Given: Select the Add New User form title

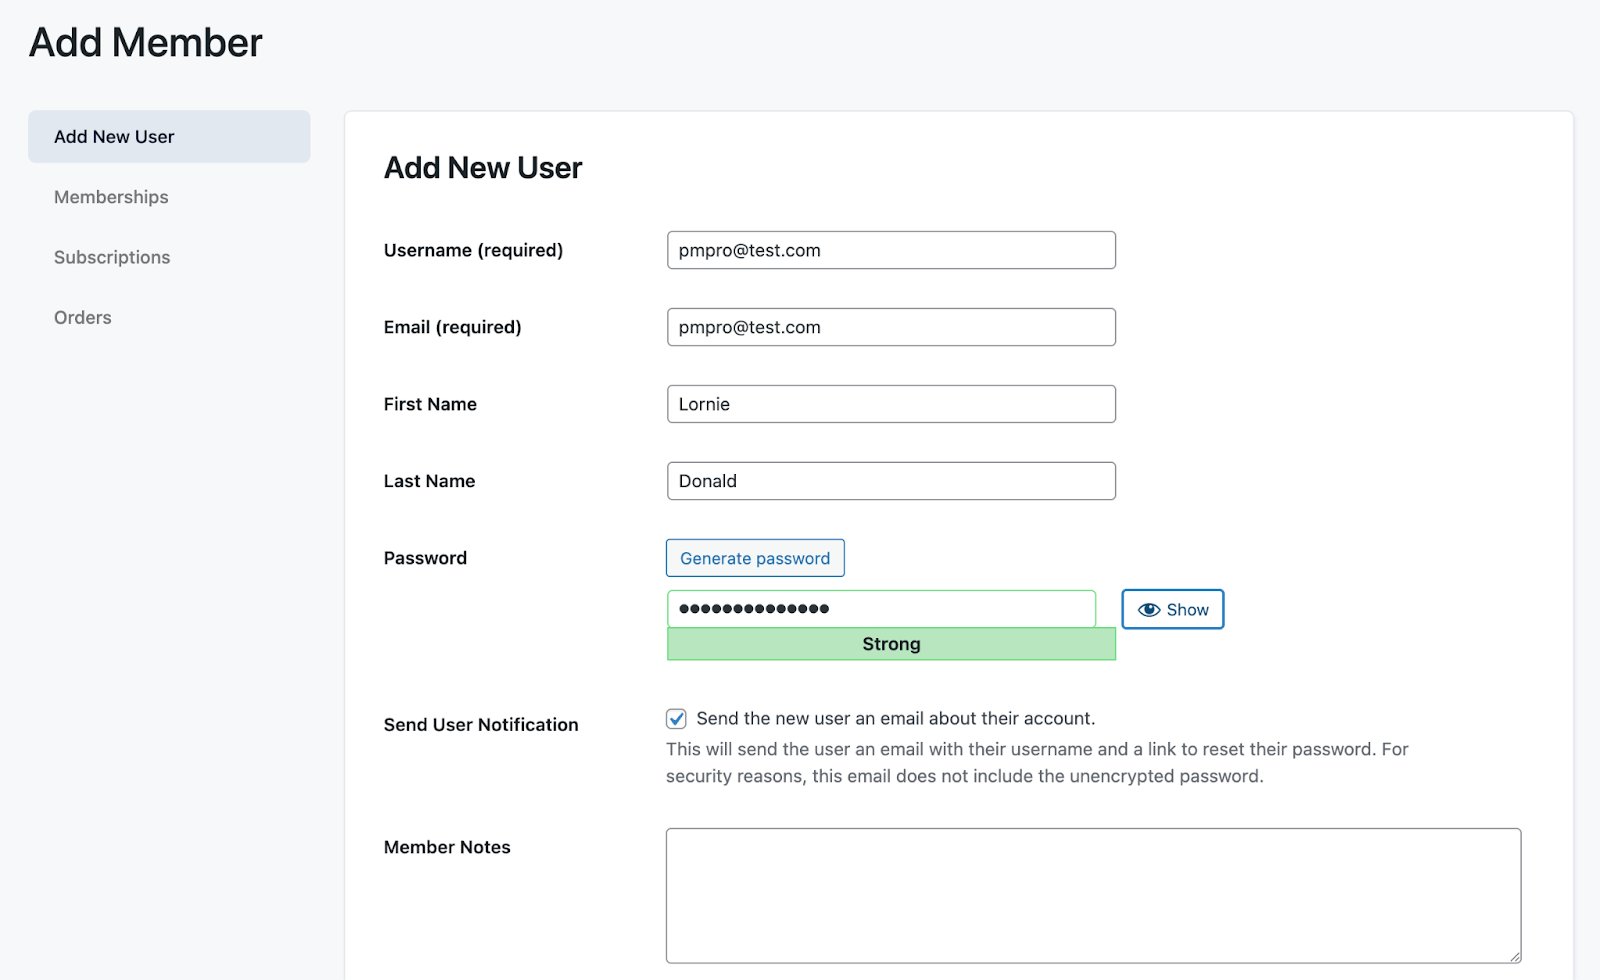Looking at the screenshot, I should 482,167.
